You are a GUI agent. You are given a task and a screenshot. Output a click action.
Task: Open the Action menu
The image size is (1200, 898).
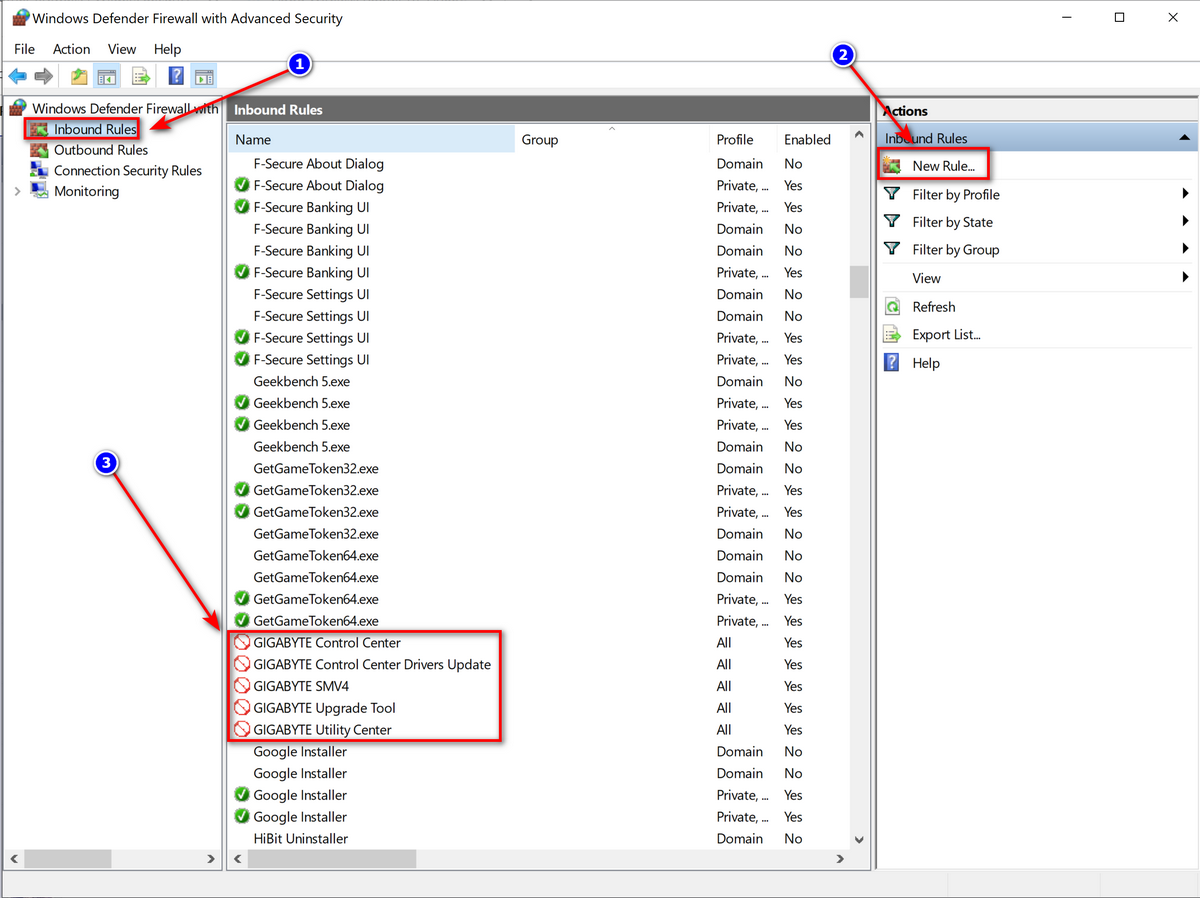[71, 49]
